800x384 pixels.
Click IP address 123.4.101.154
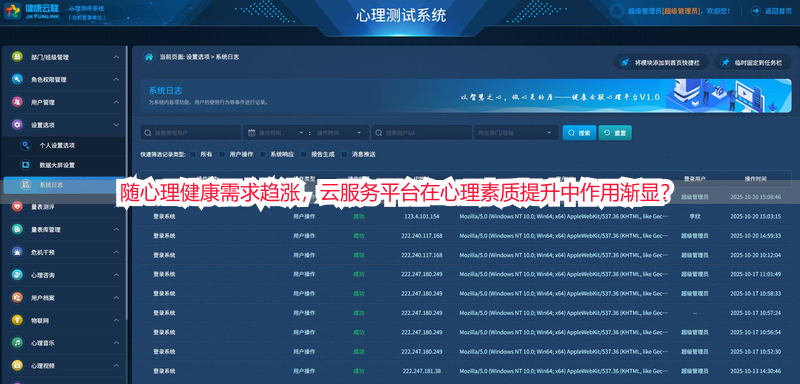coord(421,216)
